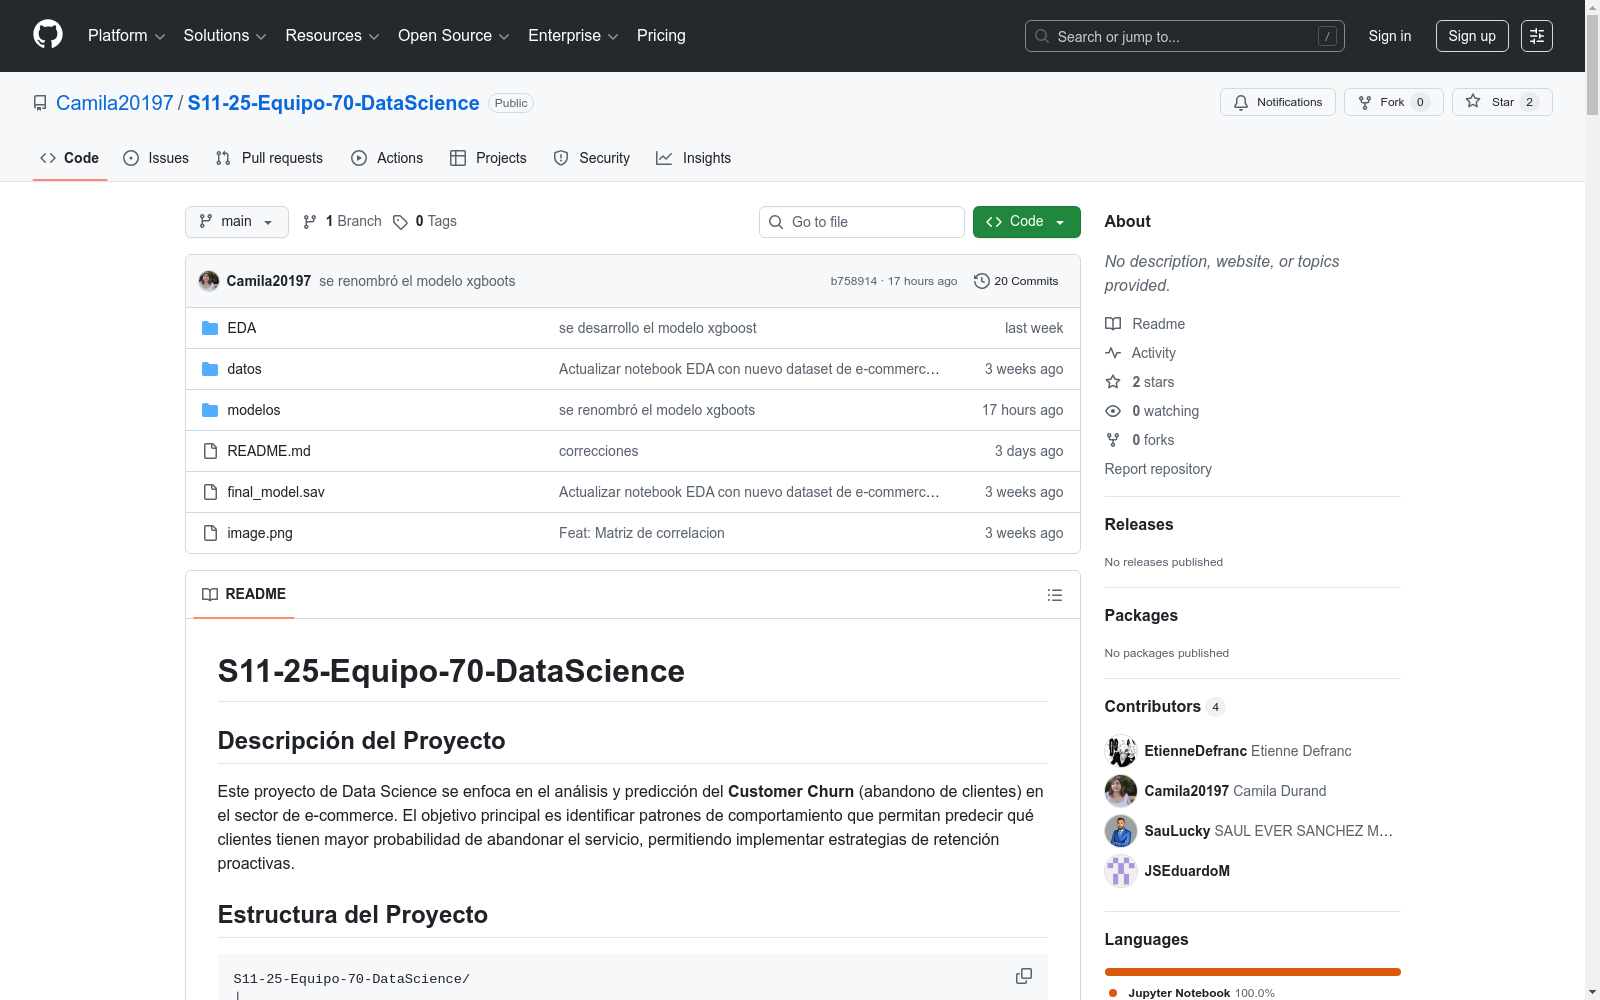Select the README tab header
The width and height of the screenshot is (1600, 1000).
coord(244,595)
